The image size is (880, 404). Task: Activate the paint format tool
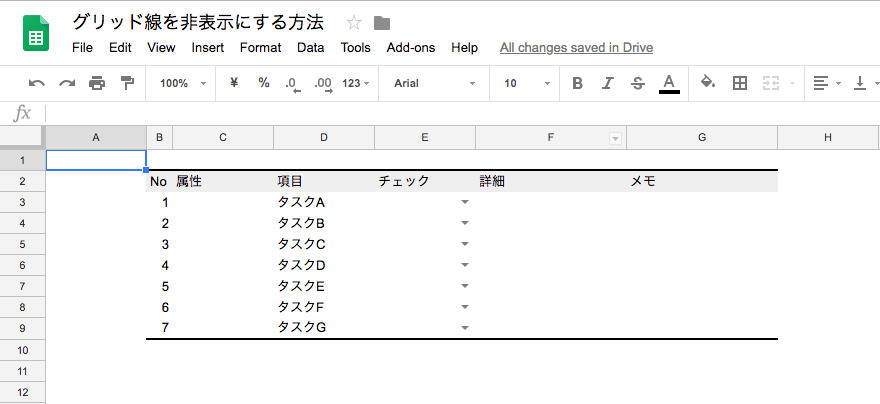127,83
